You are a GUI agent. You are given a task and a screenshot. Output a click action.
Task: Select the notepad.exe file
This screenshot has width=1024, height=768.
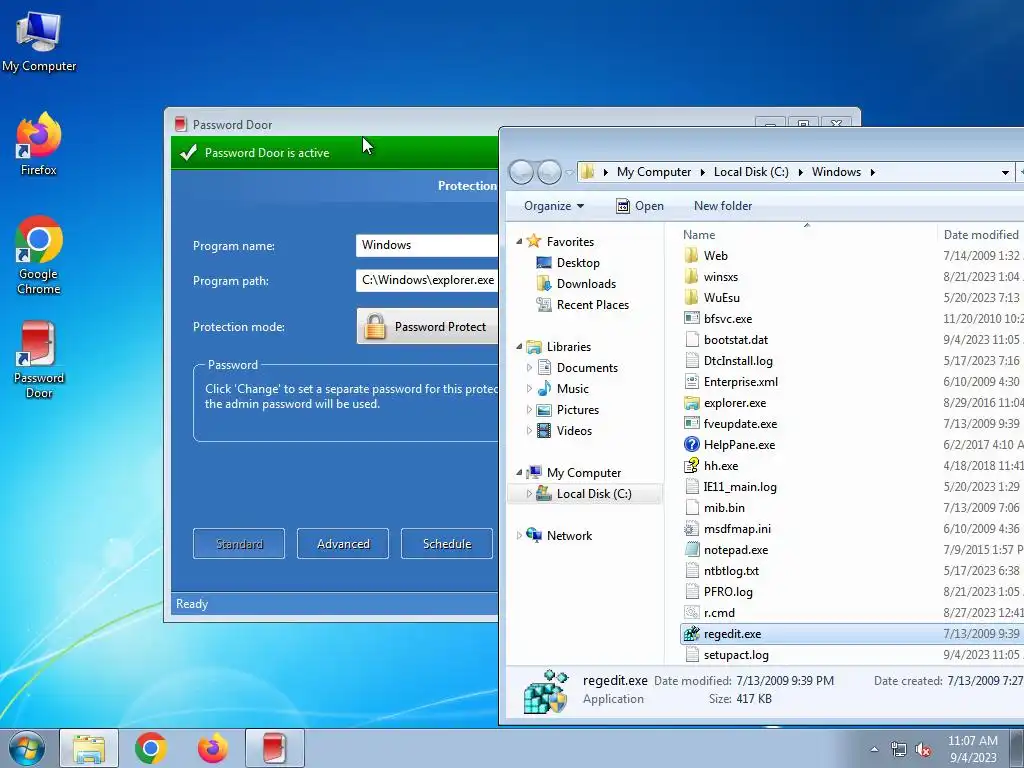coord(735,550)
